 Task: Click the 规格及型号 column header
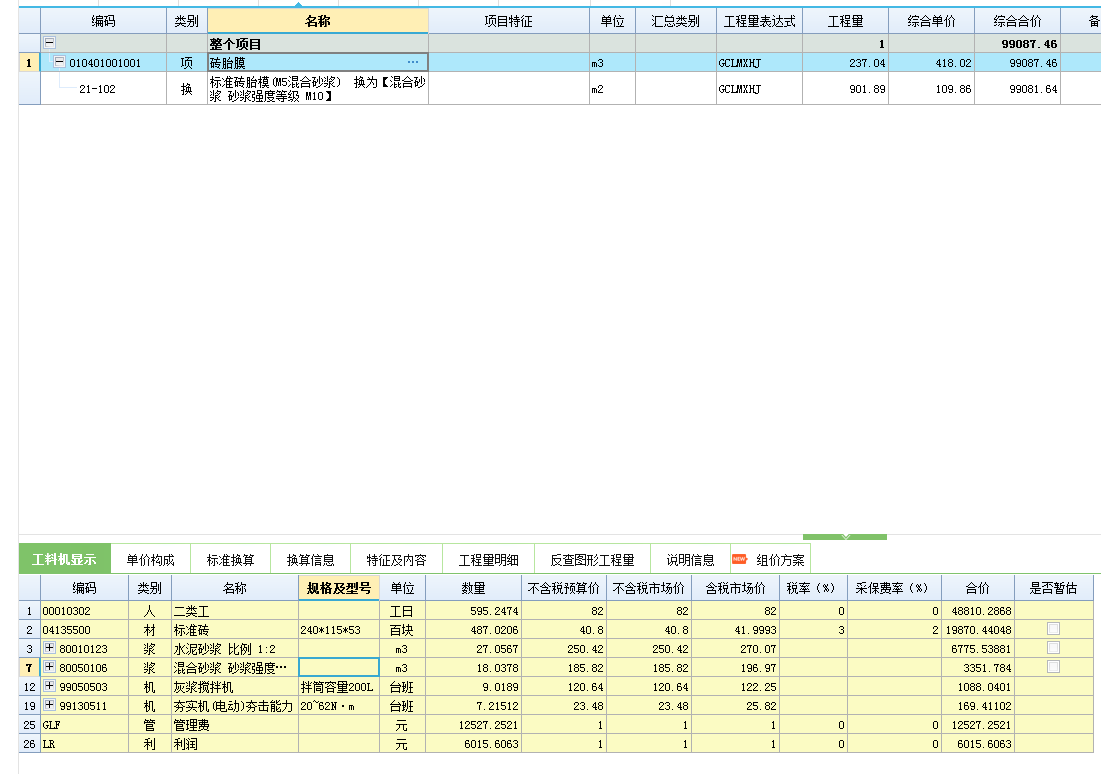coord(339,588)
